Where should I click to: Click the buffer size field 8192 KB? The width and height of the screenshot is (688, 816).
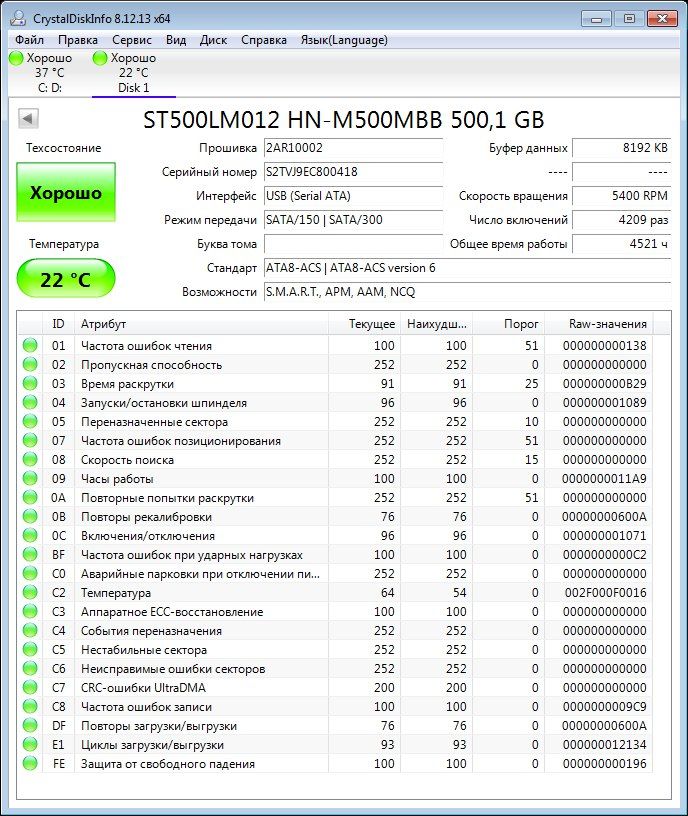[621, 148]
